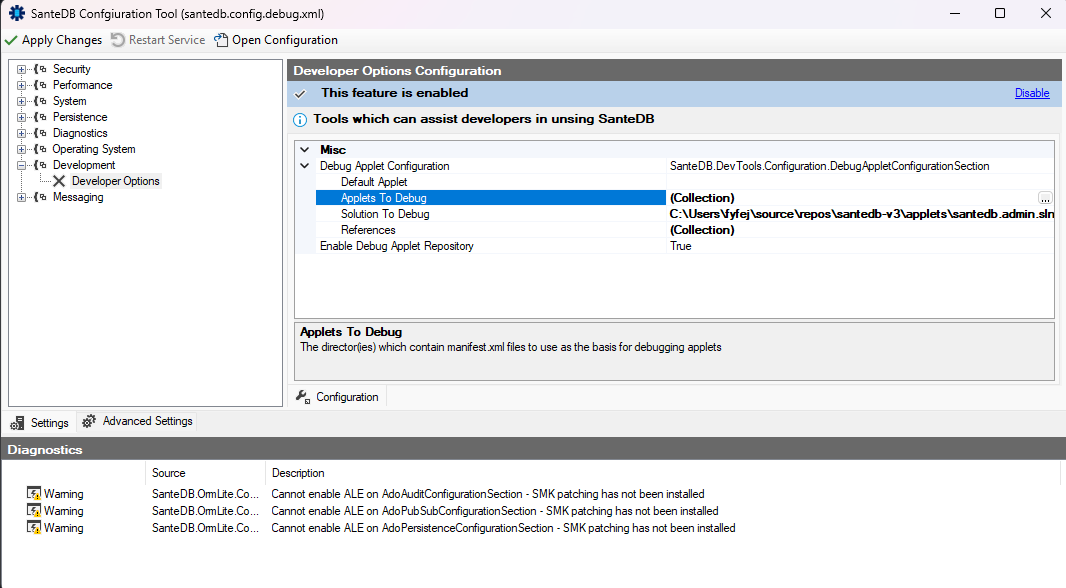Collapse the Development tree node
Image resolution: width=1066 pixels, height=588 pixels.
(22, 165)
